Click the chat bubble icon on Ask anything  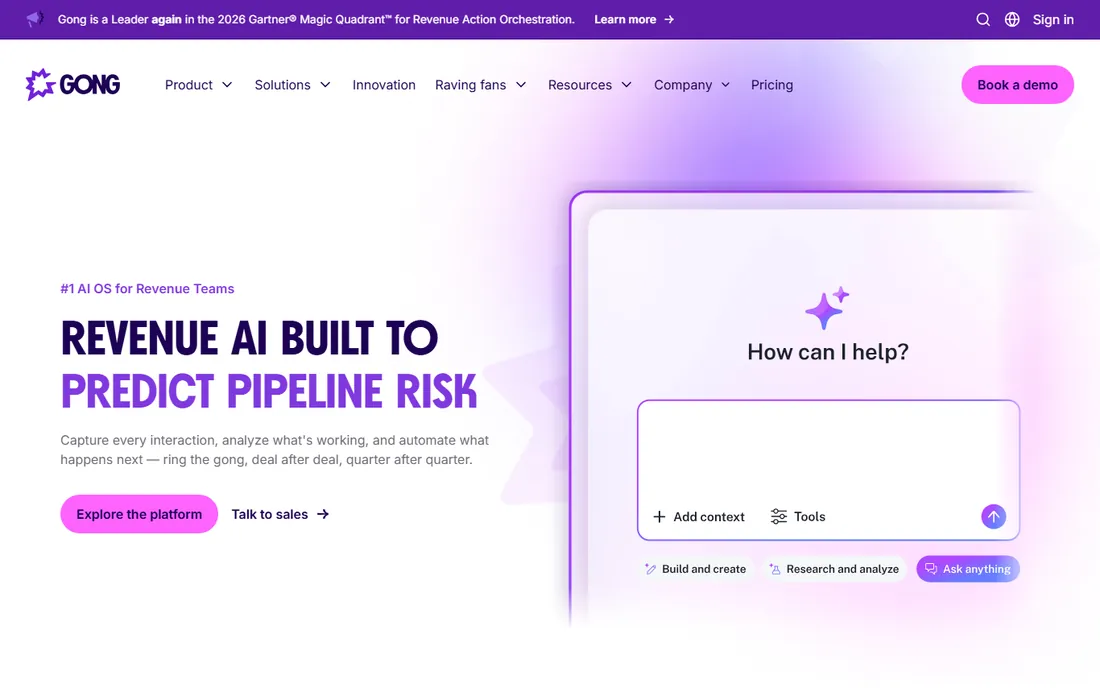[931, 569]
